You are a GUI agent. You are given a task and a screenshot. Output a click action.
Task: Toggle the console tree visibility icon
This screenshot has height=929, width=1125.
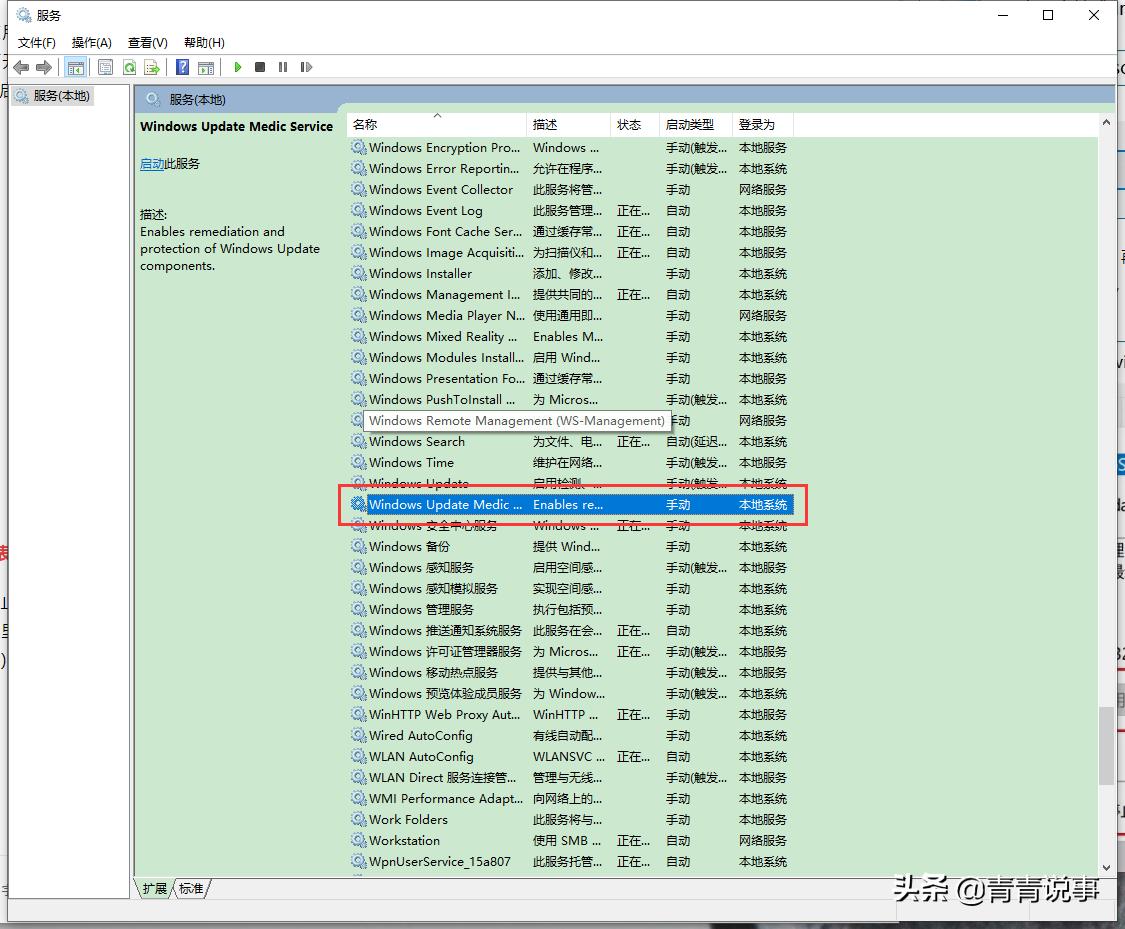pyautogui.click(x=76, y=67)
